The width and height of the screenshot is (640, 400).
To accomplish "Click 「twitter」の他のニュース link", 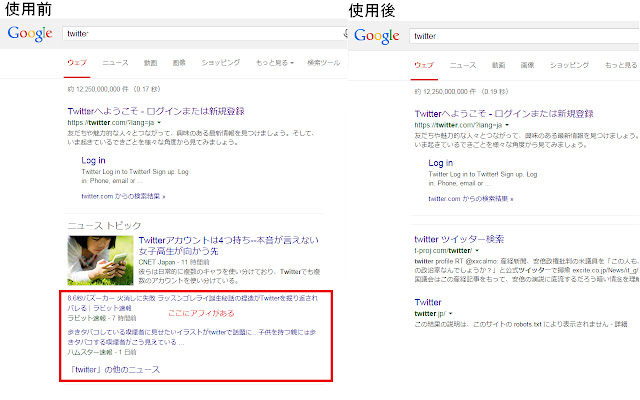I will (115, 369).
